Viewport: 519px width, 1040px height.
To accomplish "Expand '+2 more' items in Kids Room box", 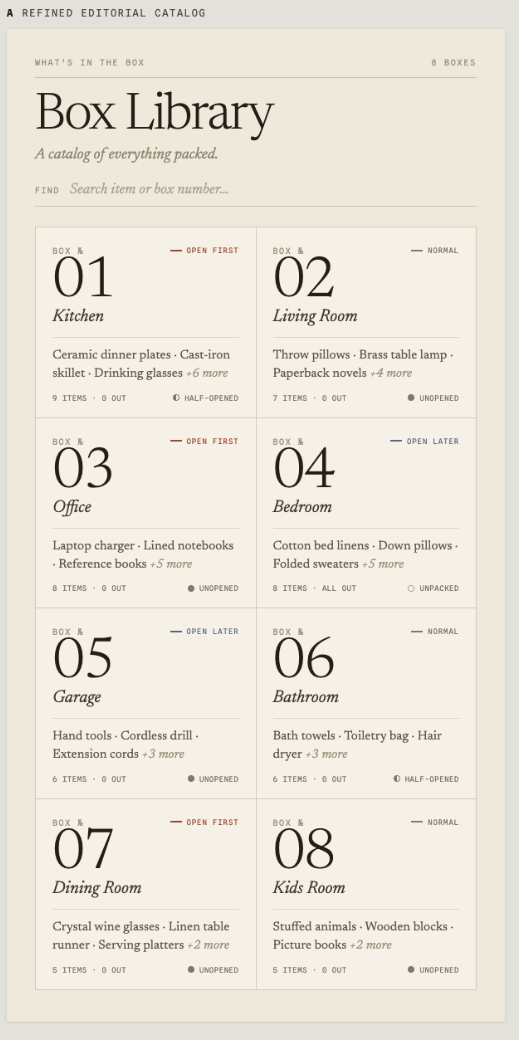I will [370, 945].
